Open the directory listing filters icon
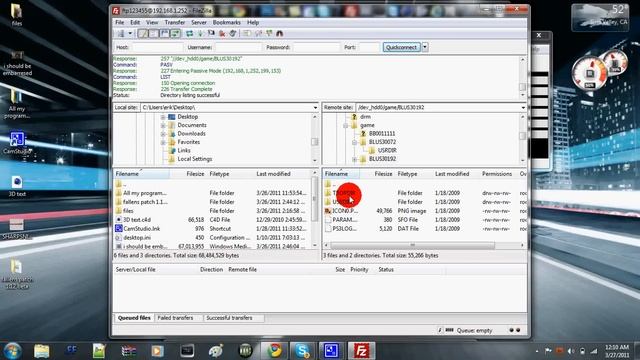The width and height of the screenshot is (640, 360). [x=247, y=33]
